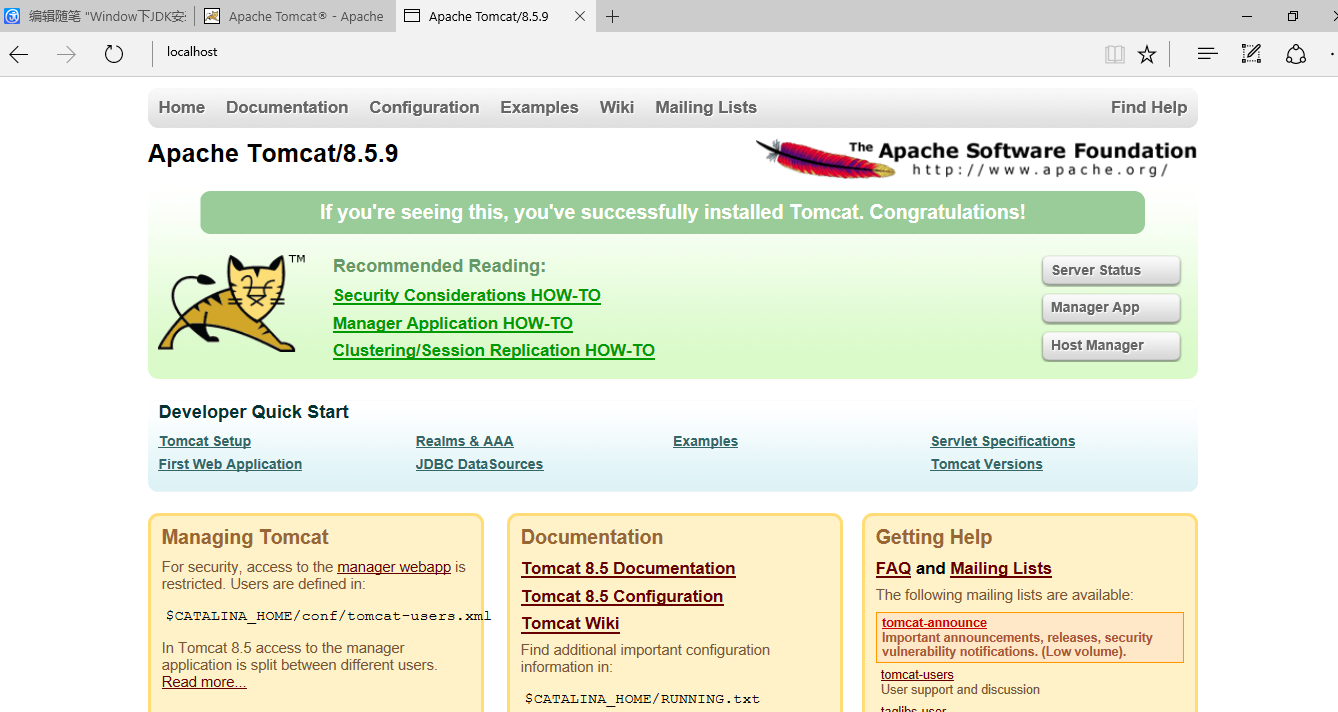Click the Recommended Reading heading
Image resolution: width=1338 pixels, height=712 pixels.
[x=440, y=266]
